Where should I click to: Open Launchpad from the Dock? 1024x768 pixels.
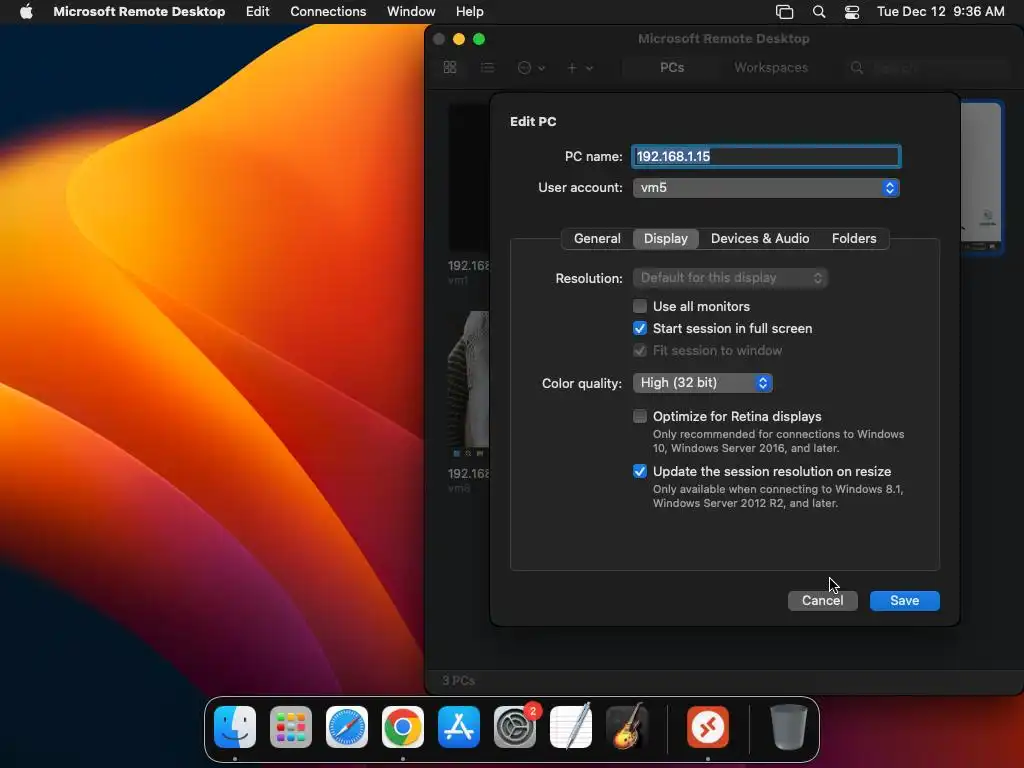point(291,726)
